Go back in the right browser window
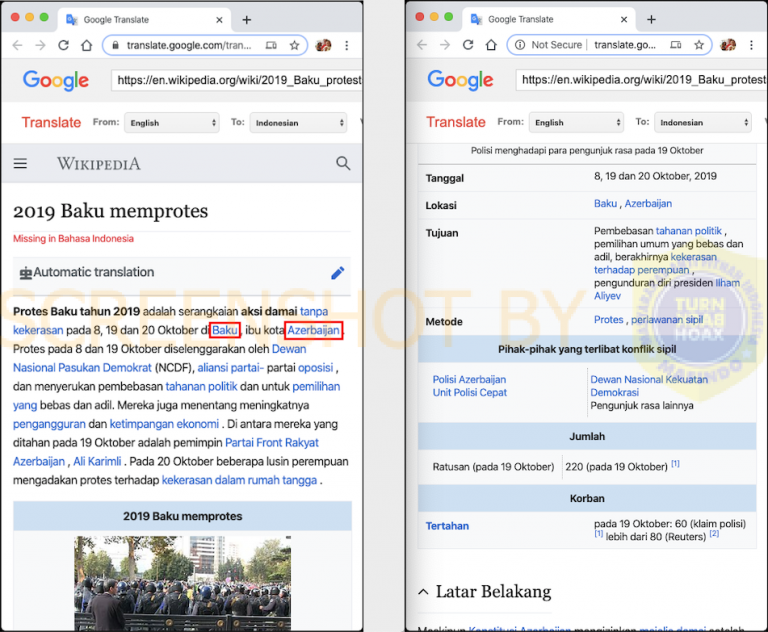Image resolution: width=768 pixels, height=632 pixels. point(422,45)
